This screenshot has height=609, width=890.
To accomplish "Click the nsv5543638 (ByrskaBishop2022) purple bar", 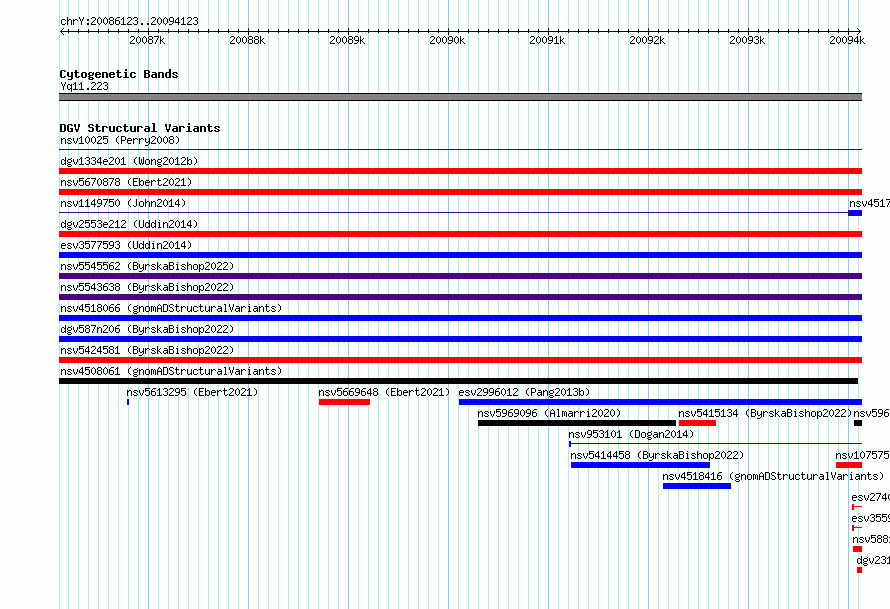I will [460, 297].
